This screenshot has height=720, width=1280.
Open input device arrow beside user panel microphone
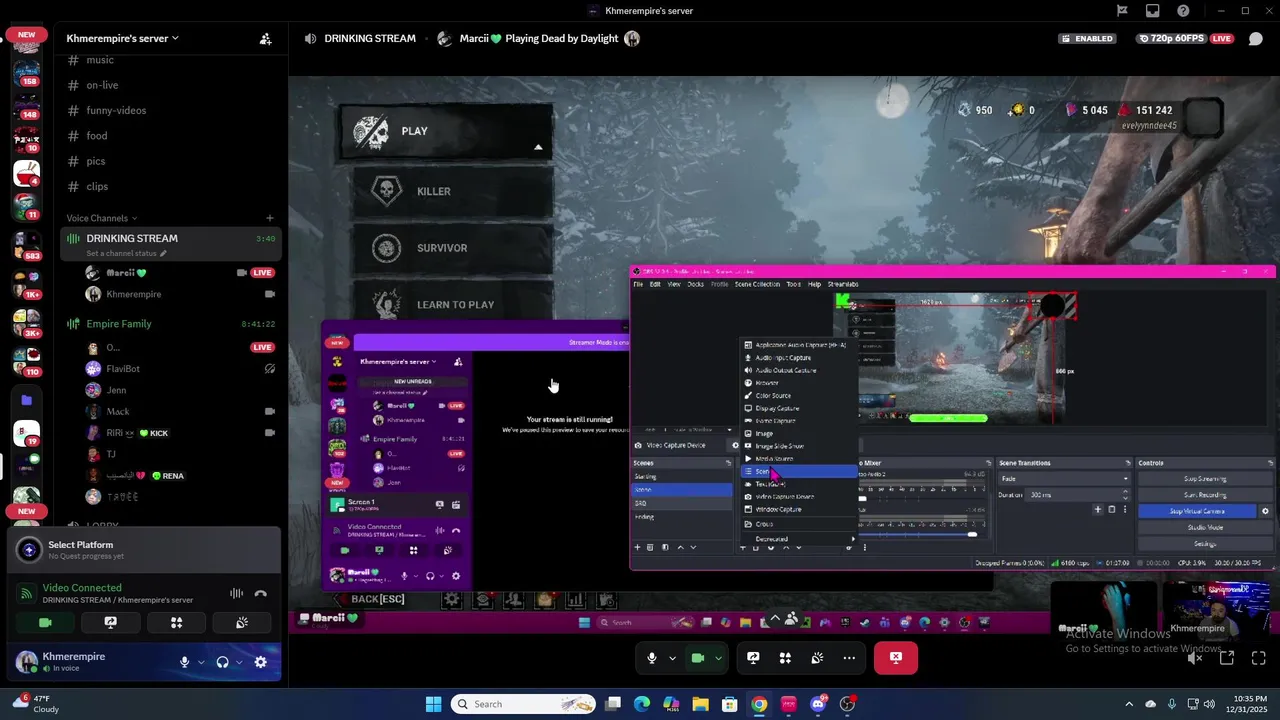[201, 662]
